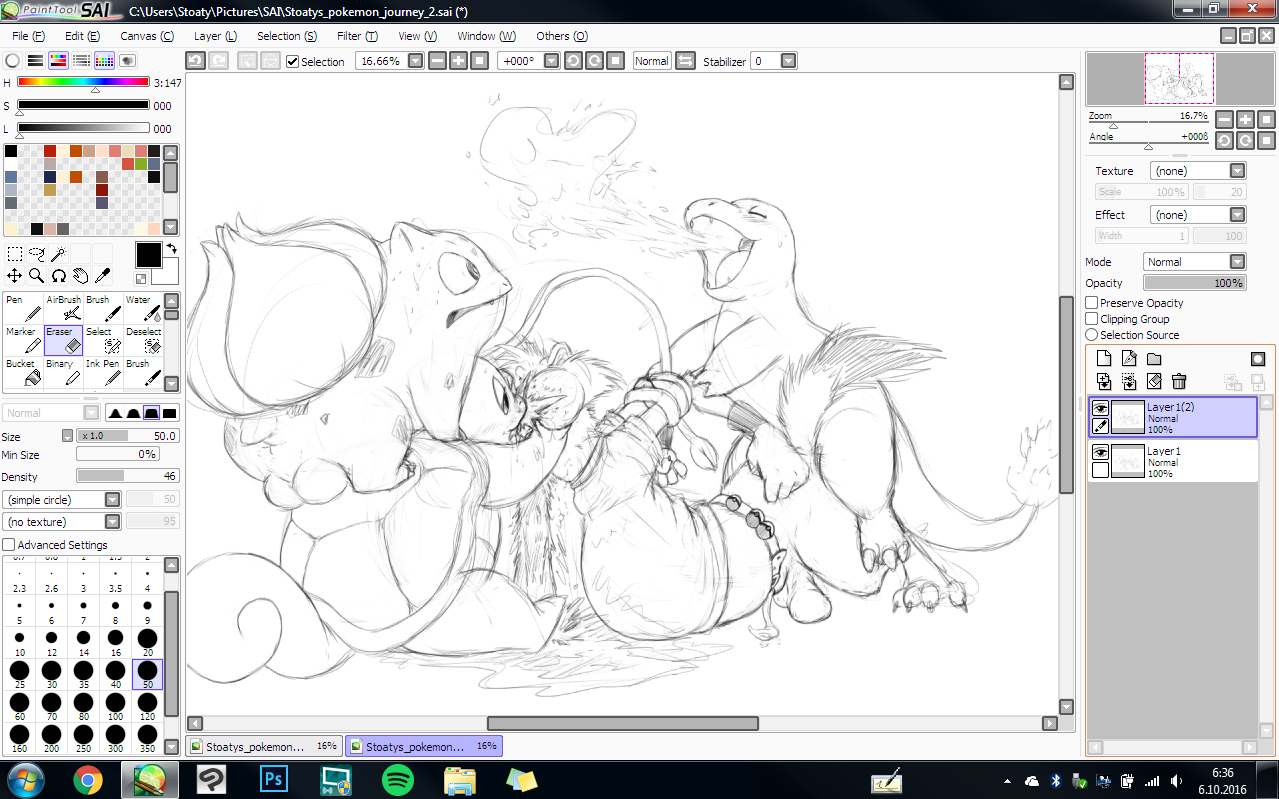Open the no texture brush dropdown

tap(112, 522)
